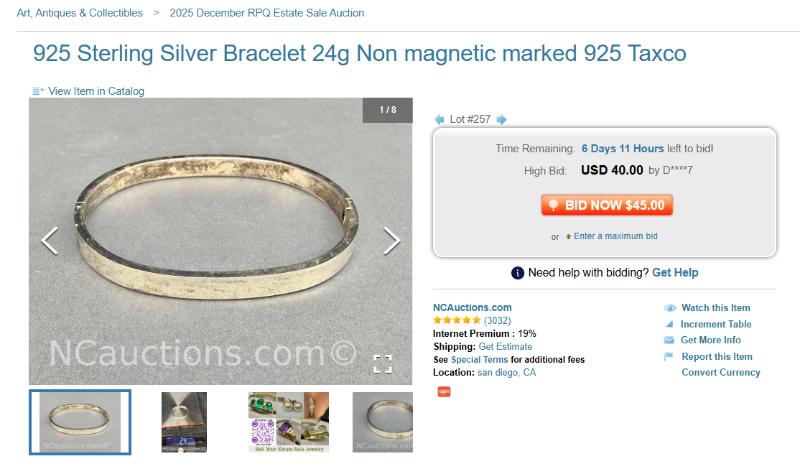800x469 pixels.
Task: Open Enter a maximum bid link
Action: click(615, 236)
